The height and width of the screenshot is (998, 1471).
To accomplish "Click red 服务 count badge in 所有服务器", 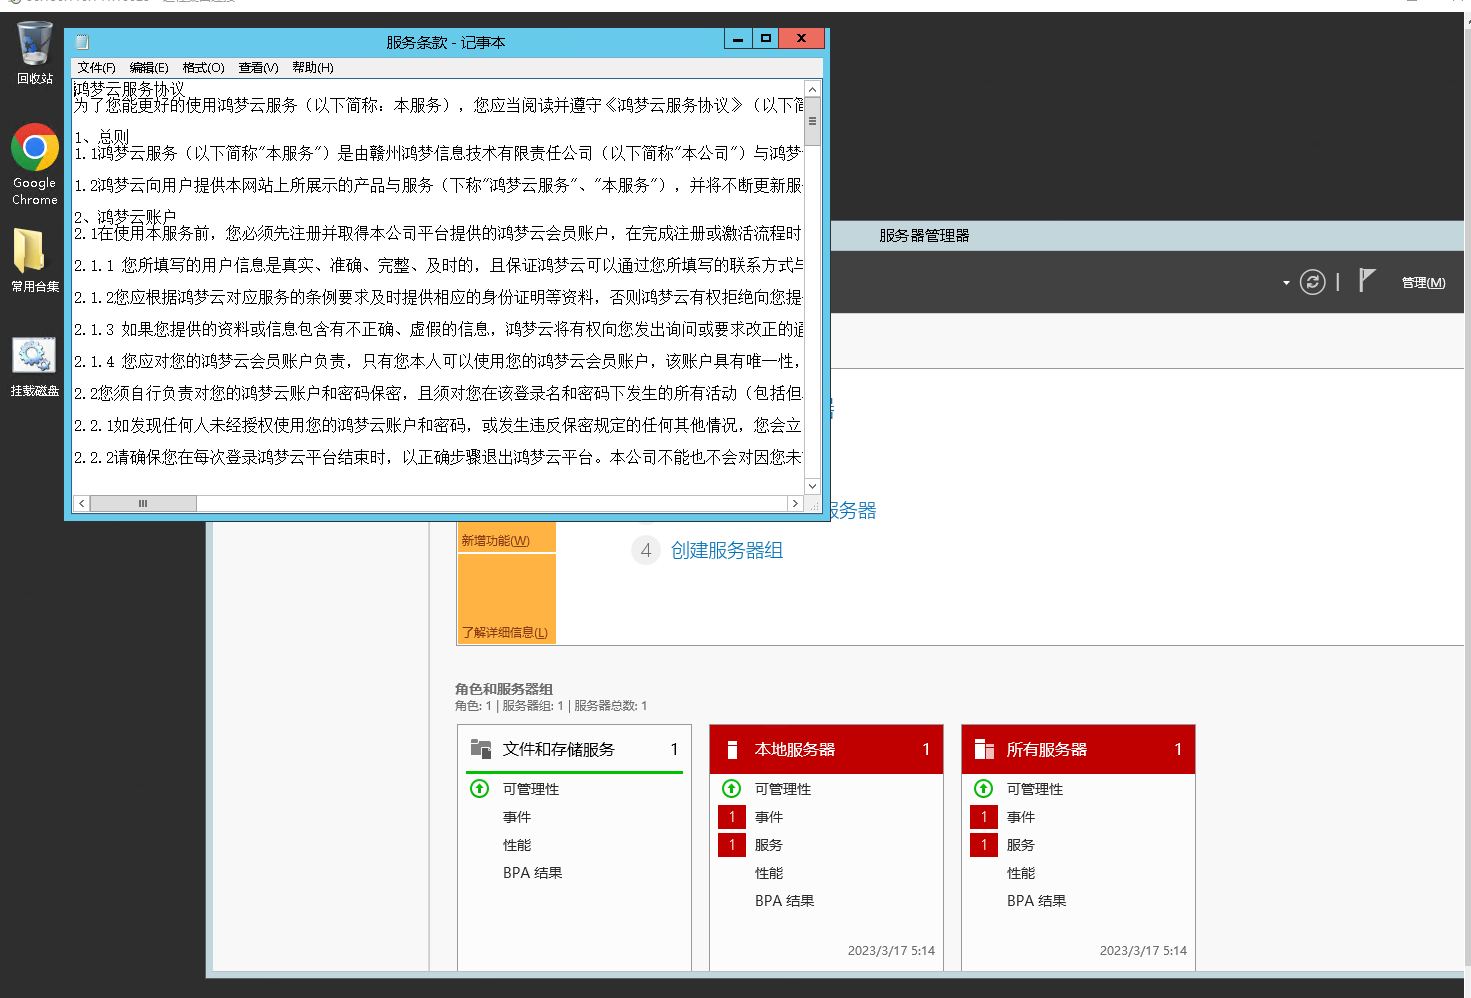I will (x=984, y=845).
